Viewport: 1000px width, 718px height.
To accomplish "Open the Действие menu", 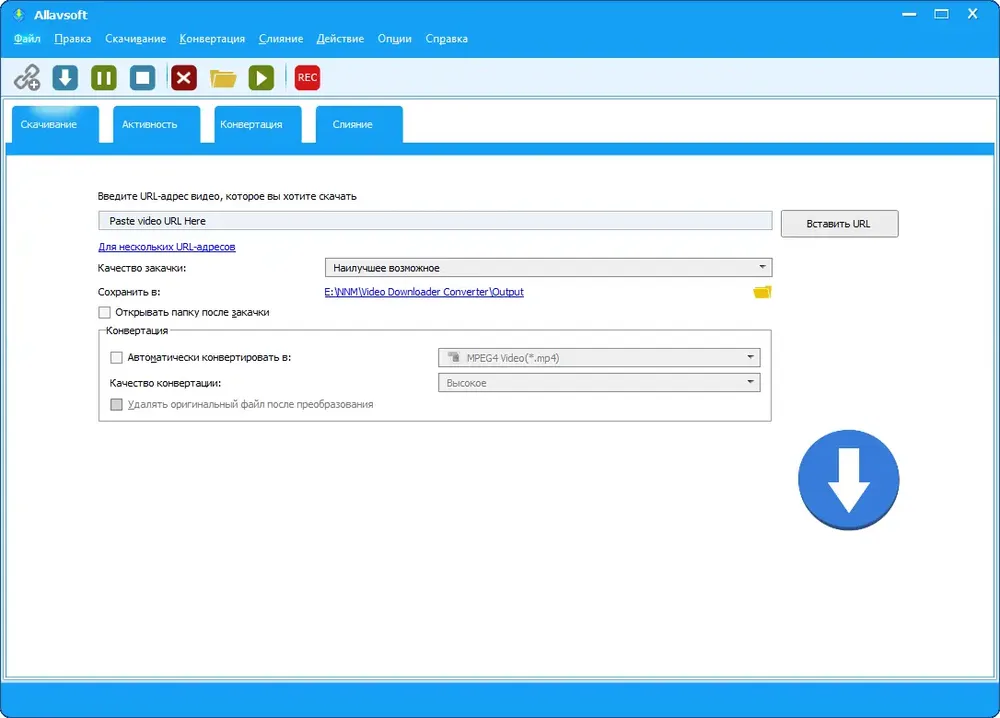I will click(x=340, y=39).
